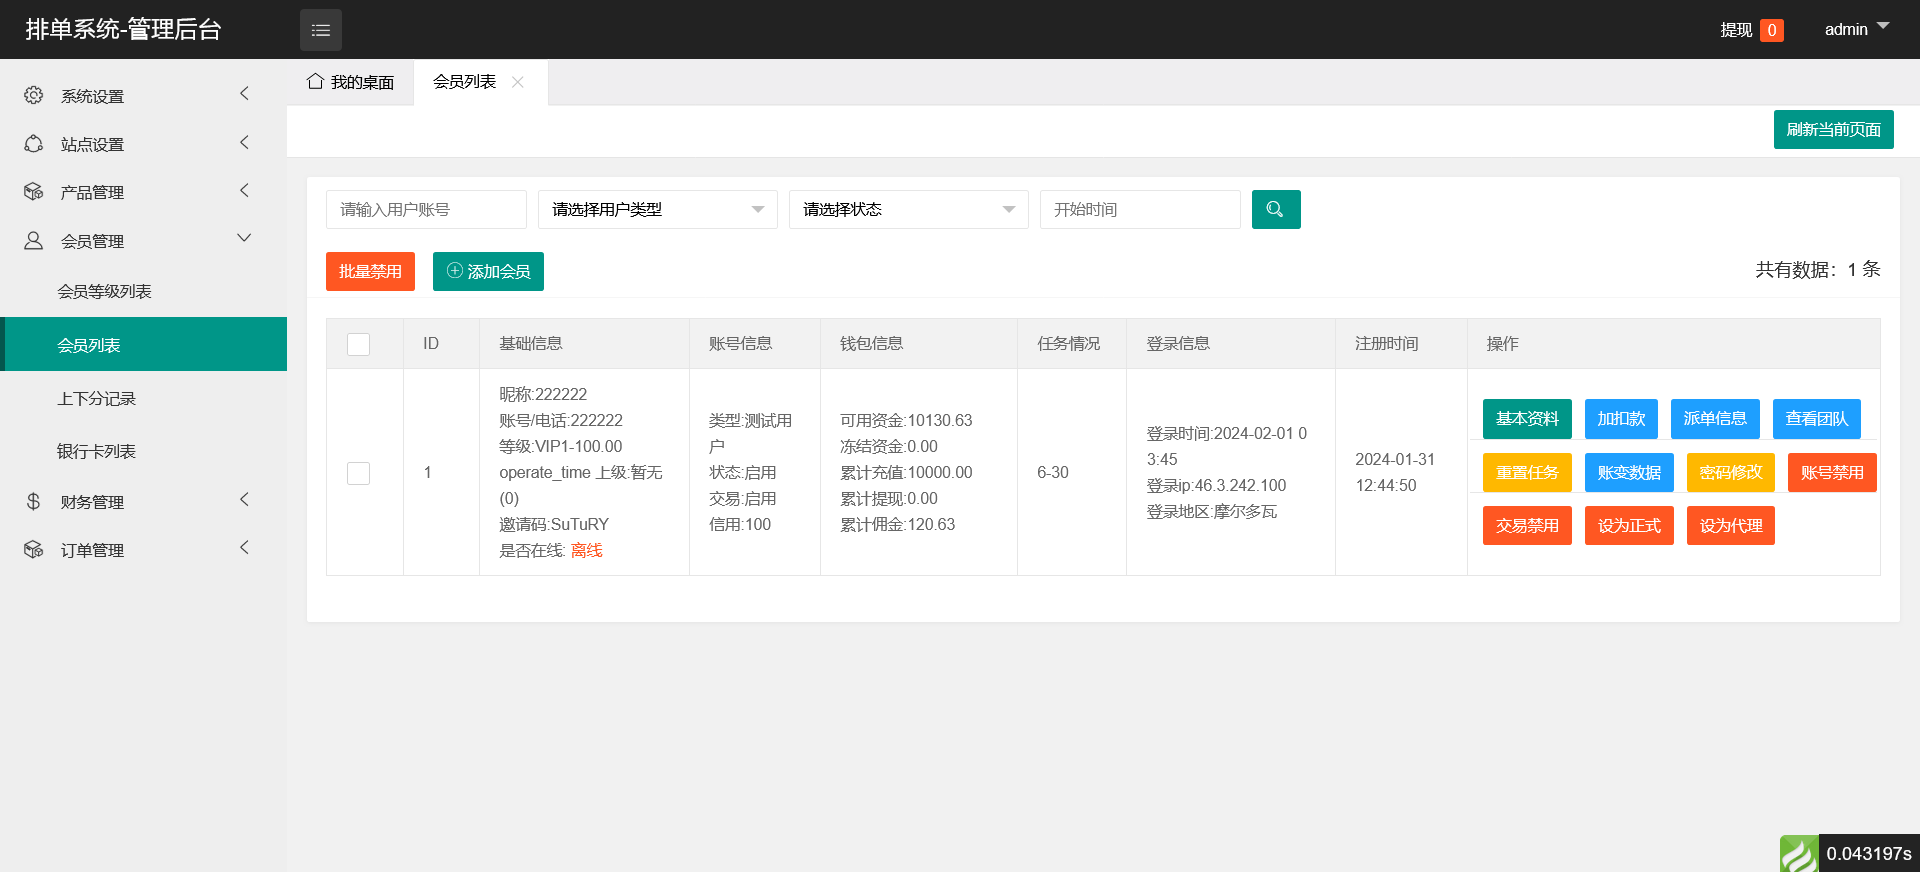Click the system settings gear icon
Screen dimensions: 1920x872
(34, 95)
